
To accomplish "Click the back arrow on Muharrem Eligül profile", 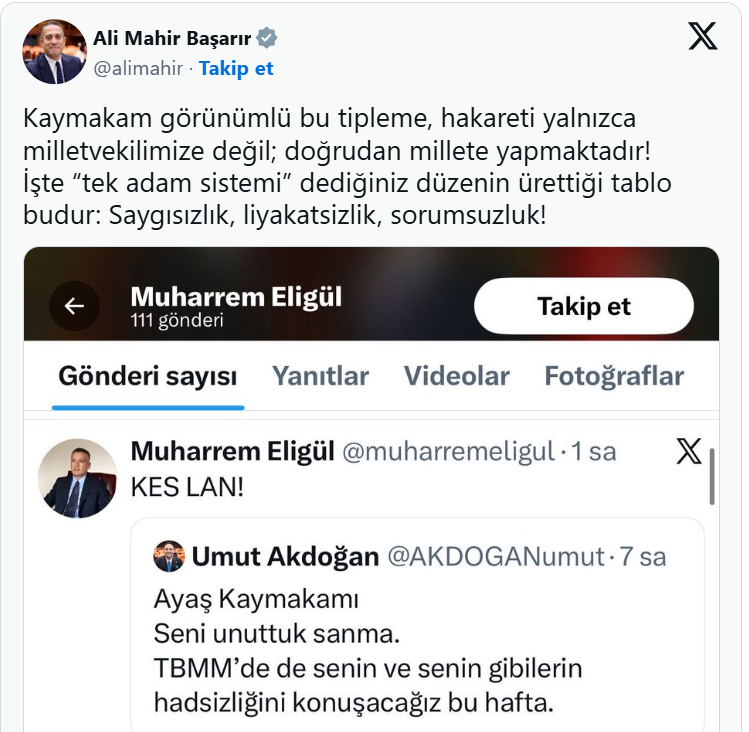I will (x=74, y=306).
